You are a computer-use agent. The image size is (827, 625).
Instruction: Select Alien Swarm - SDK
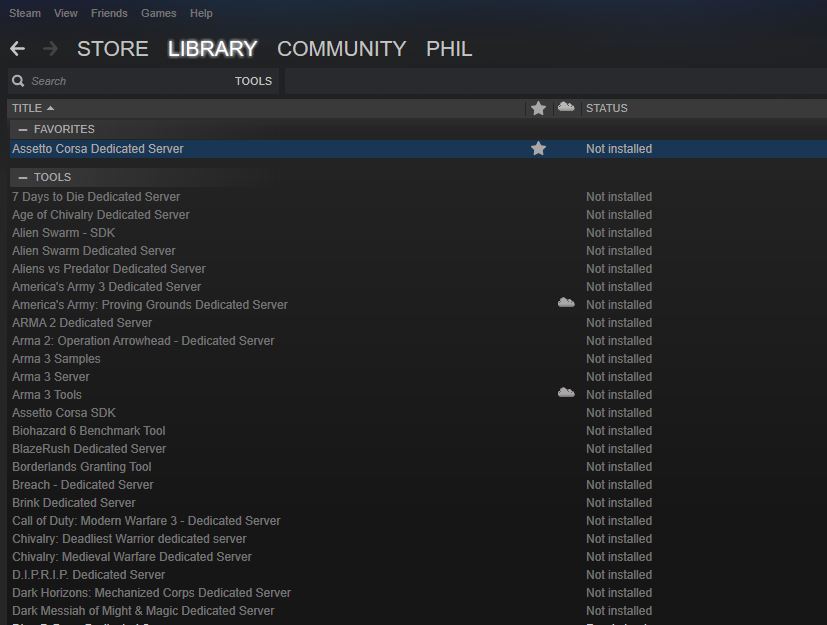[63, 233]
